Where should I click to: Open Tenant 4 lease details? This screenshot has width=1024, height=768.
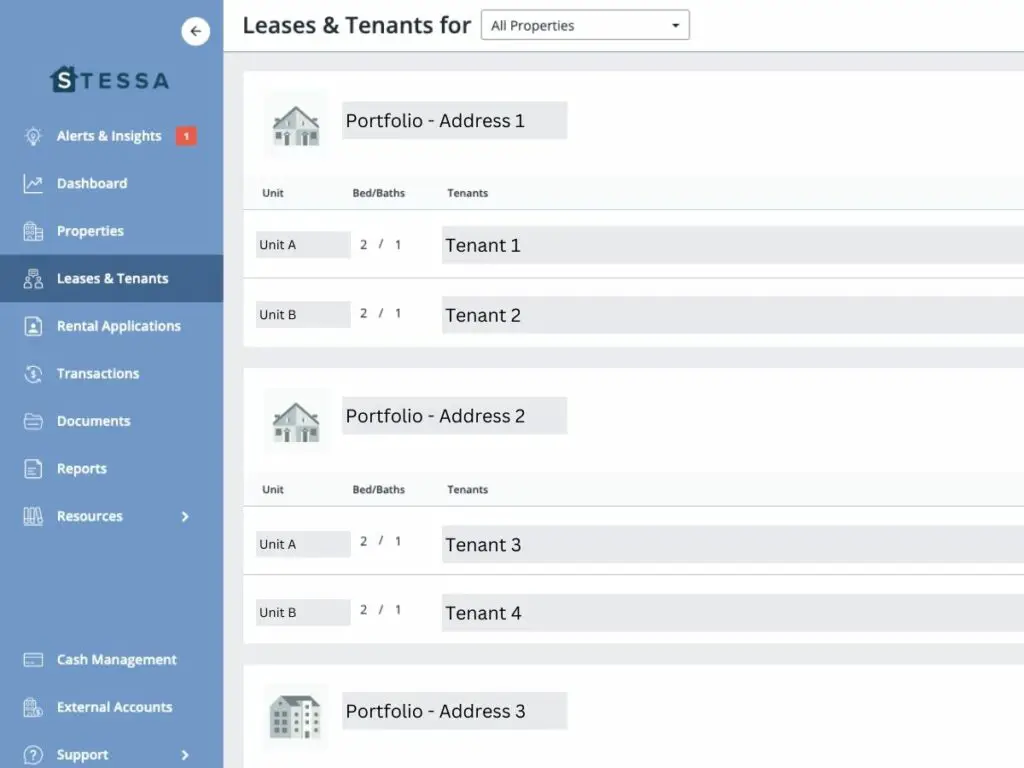pyautogui.click(x=733, y=613)
